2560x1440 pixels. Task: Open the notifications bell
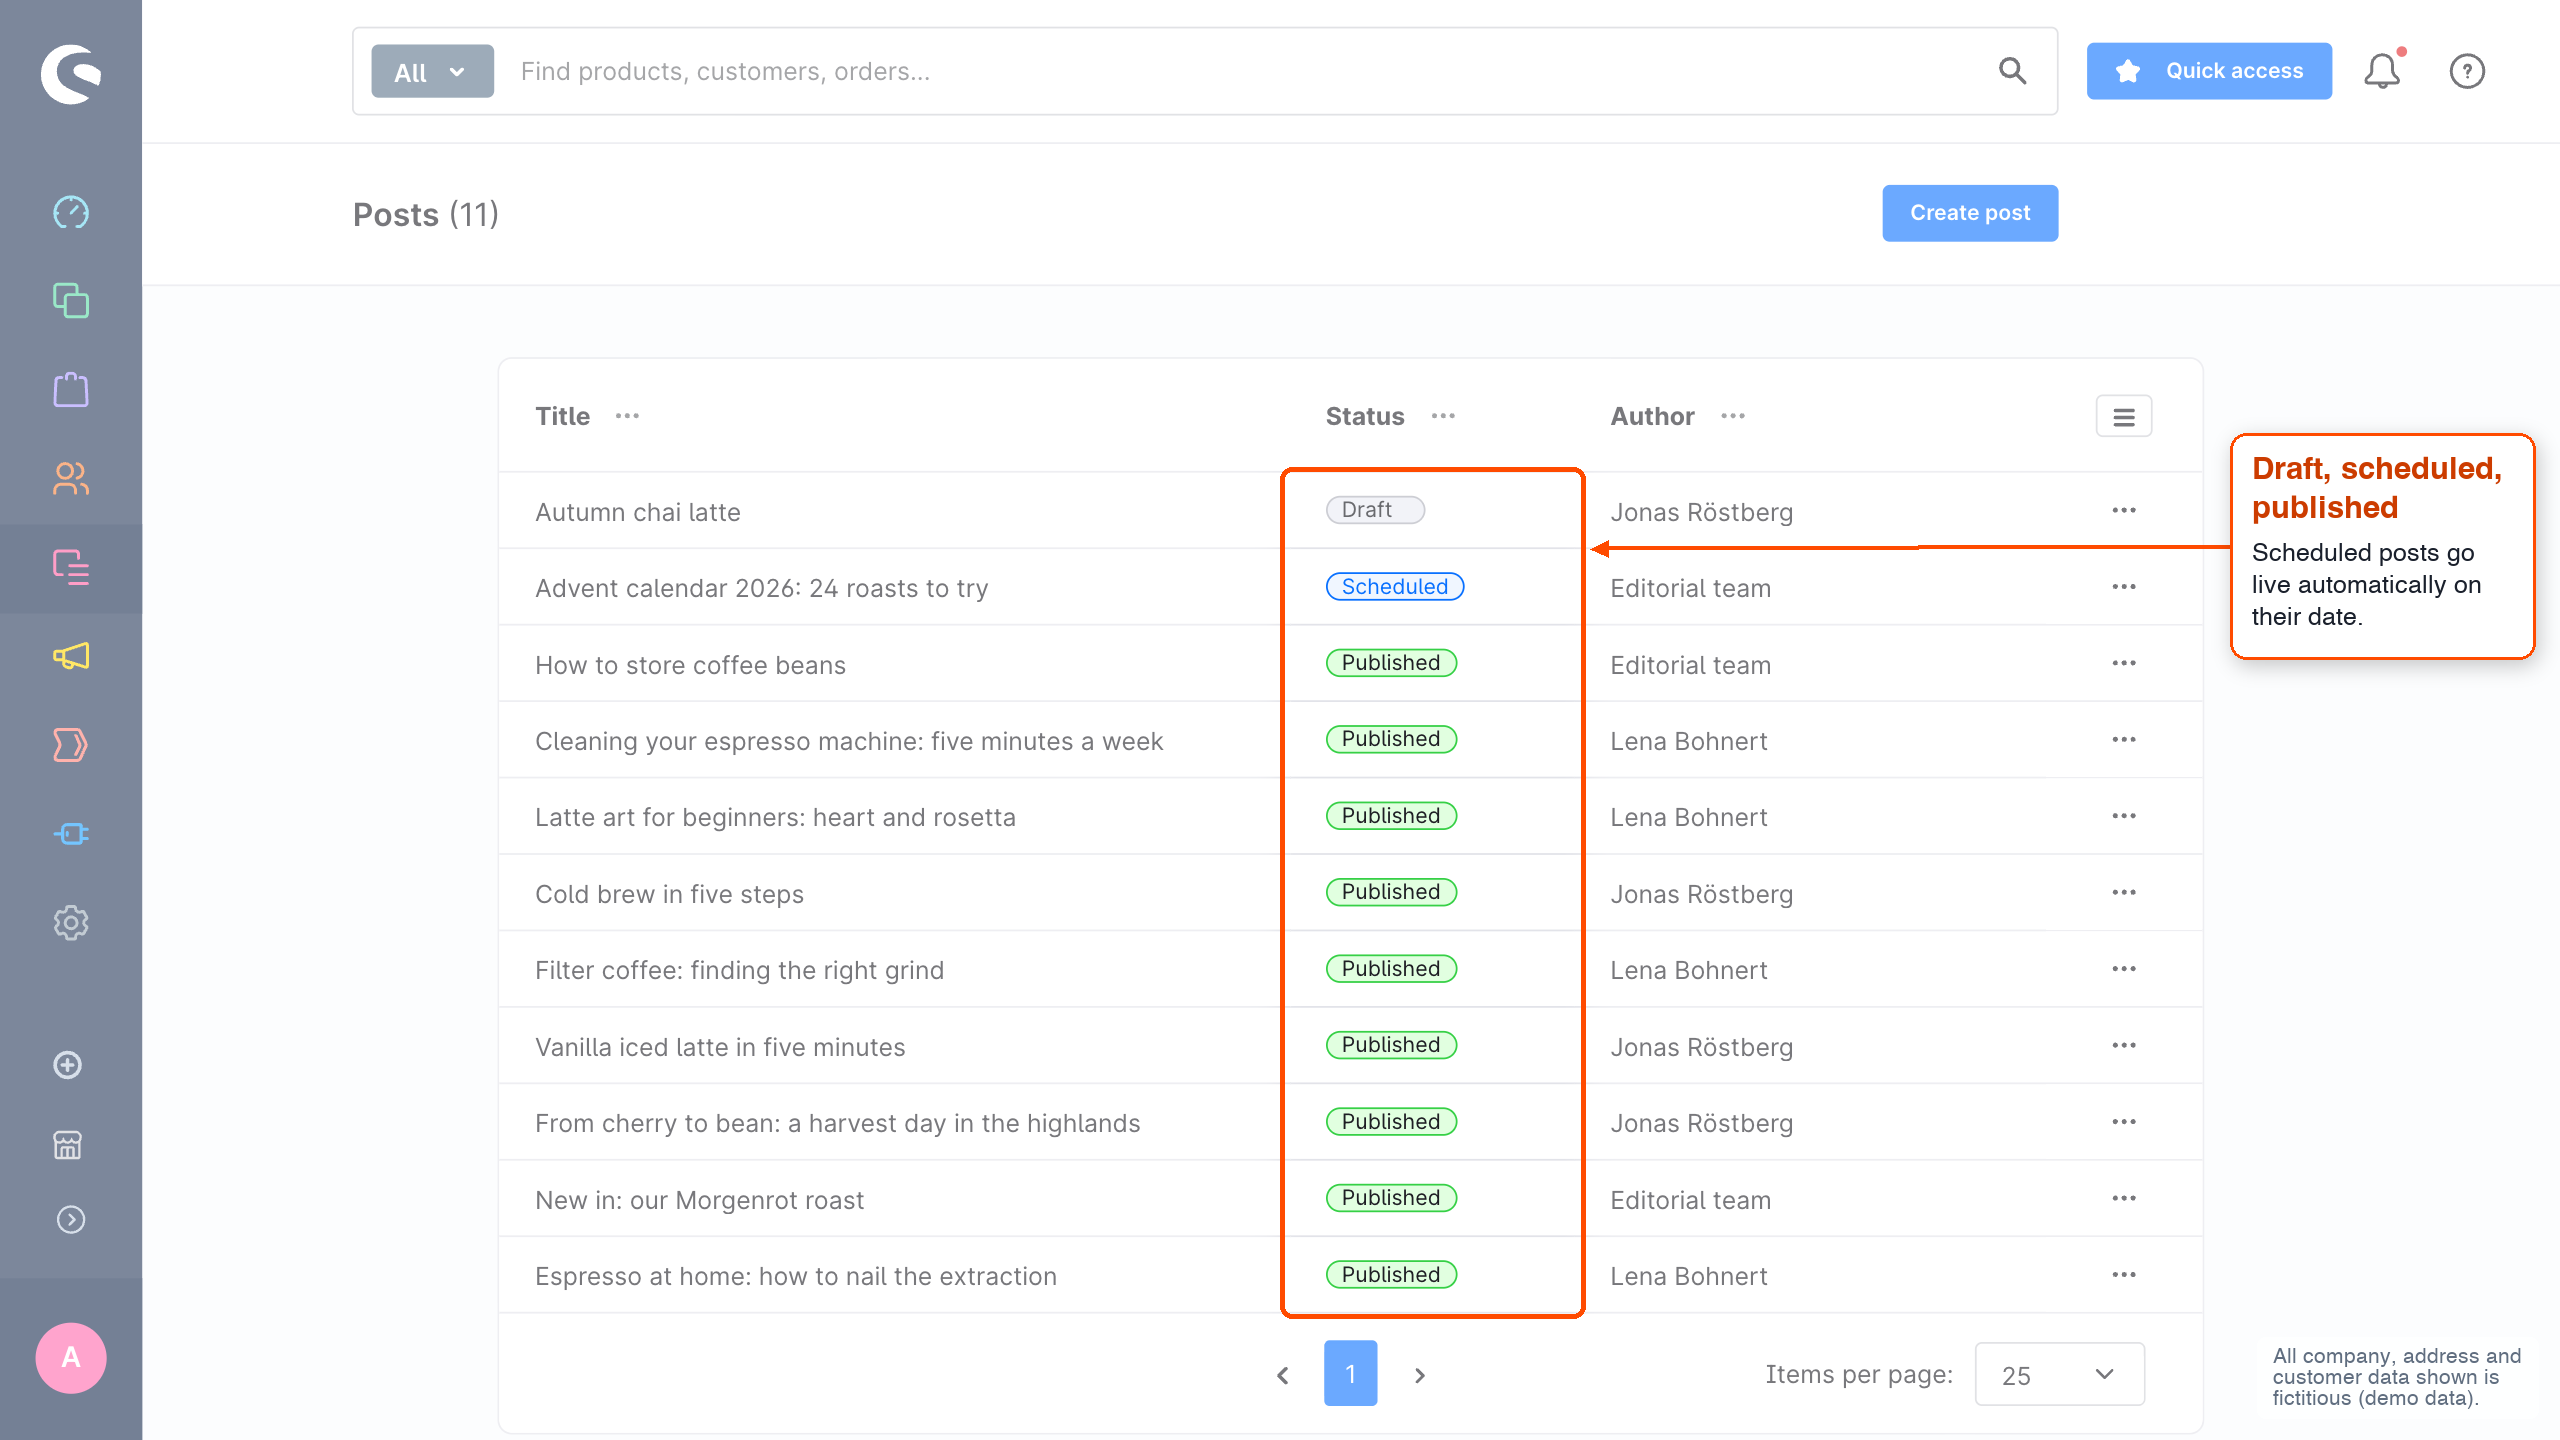click(x=2382, y=71)
